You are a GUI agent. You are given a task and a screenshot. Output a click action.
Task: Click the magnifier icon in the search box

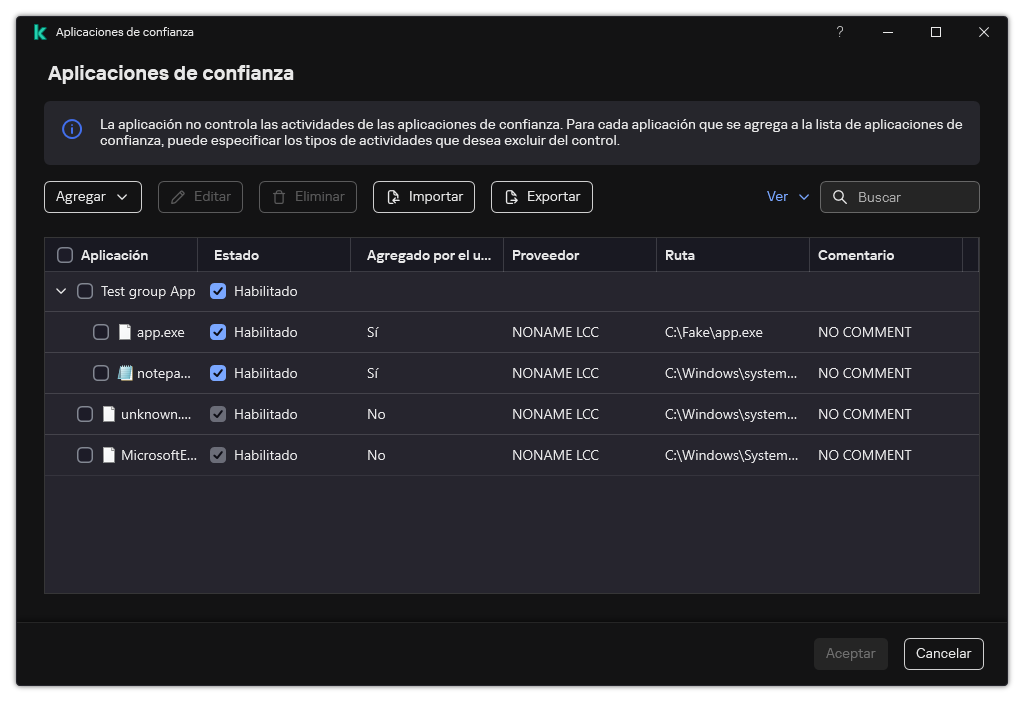coord(841,197)
